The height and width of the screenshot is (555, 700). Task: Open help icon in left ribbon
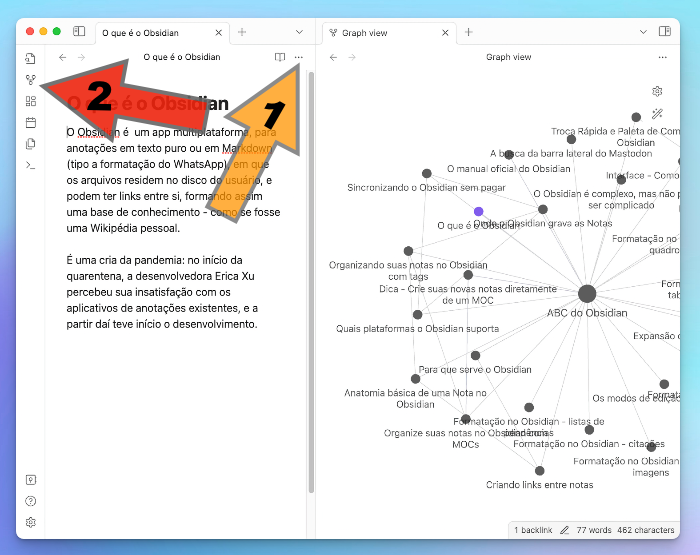(x=30, y=501)
